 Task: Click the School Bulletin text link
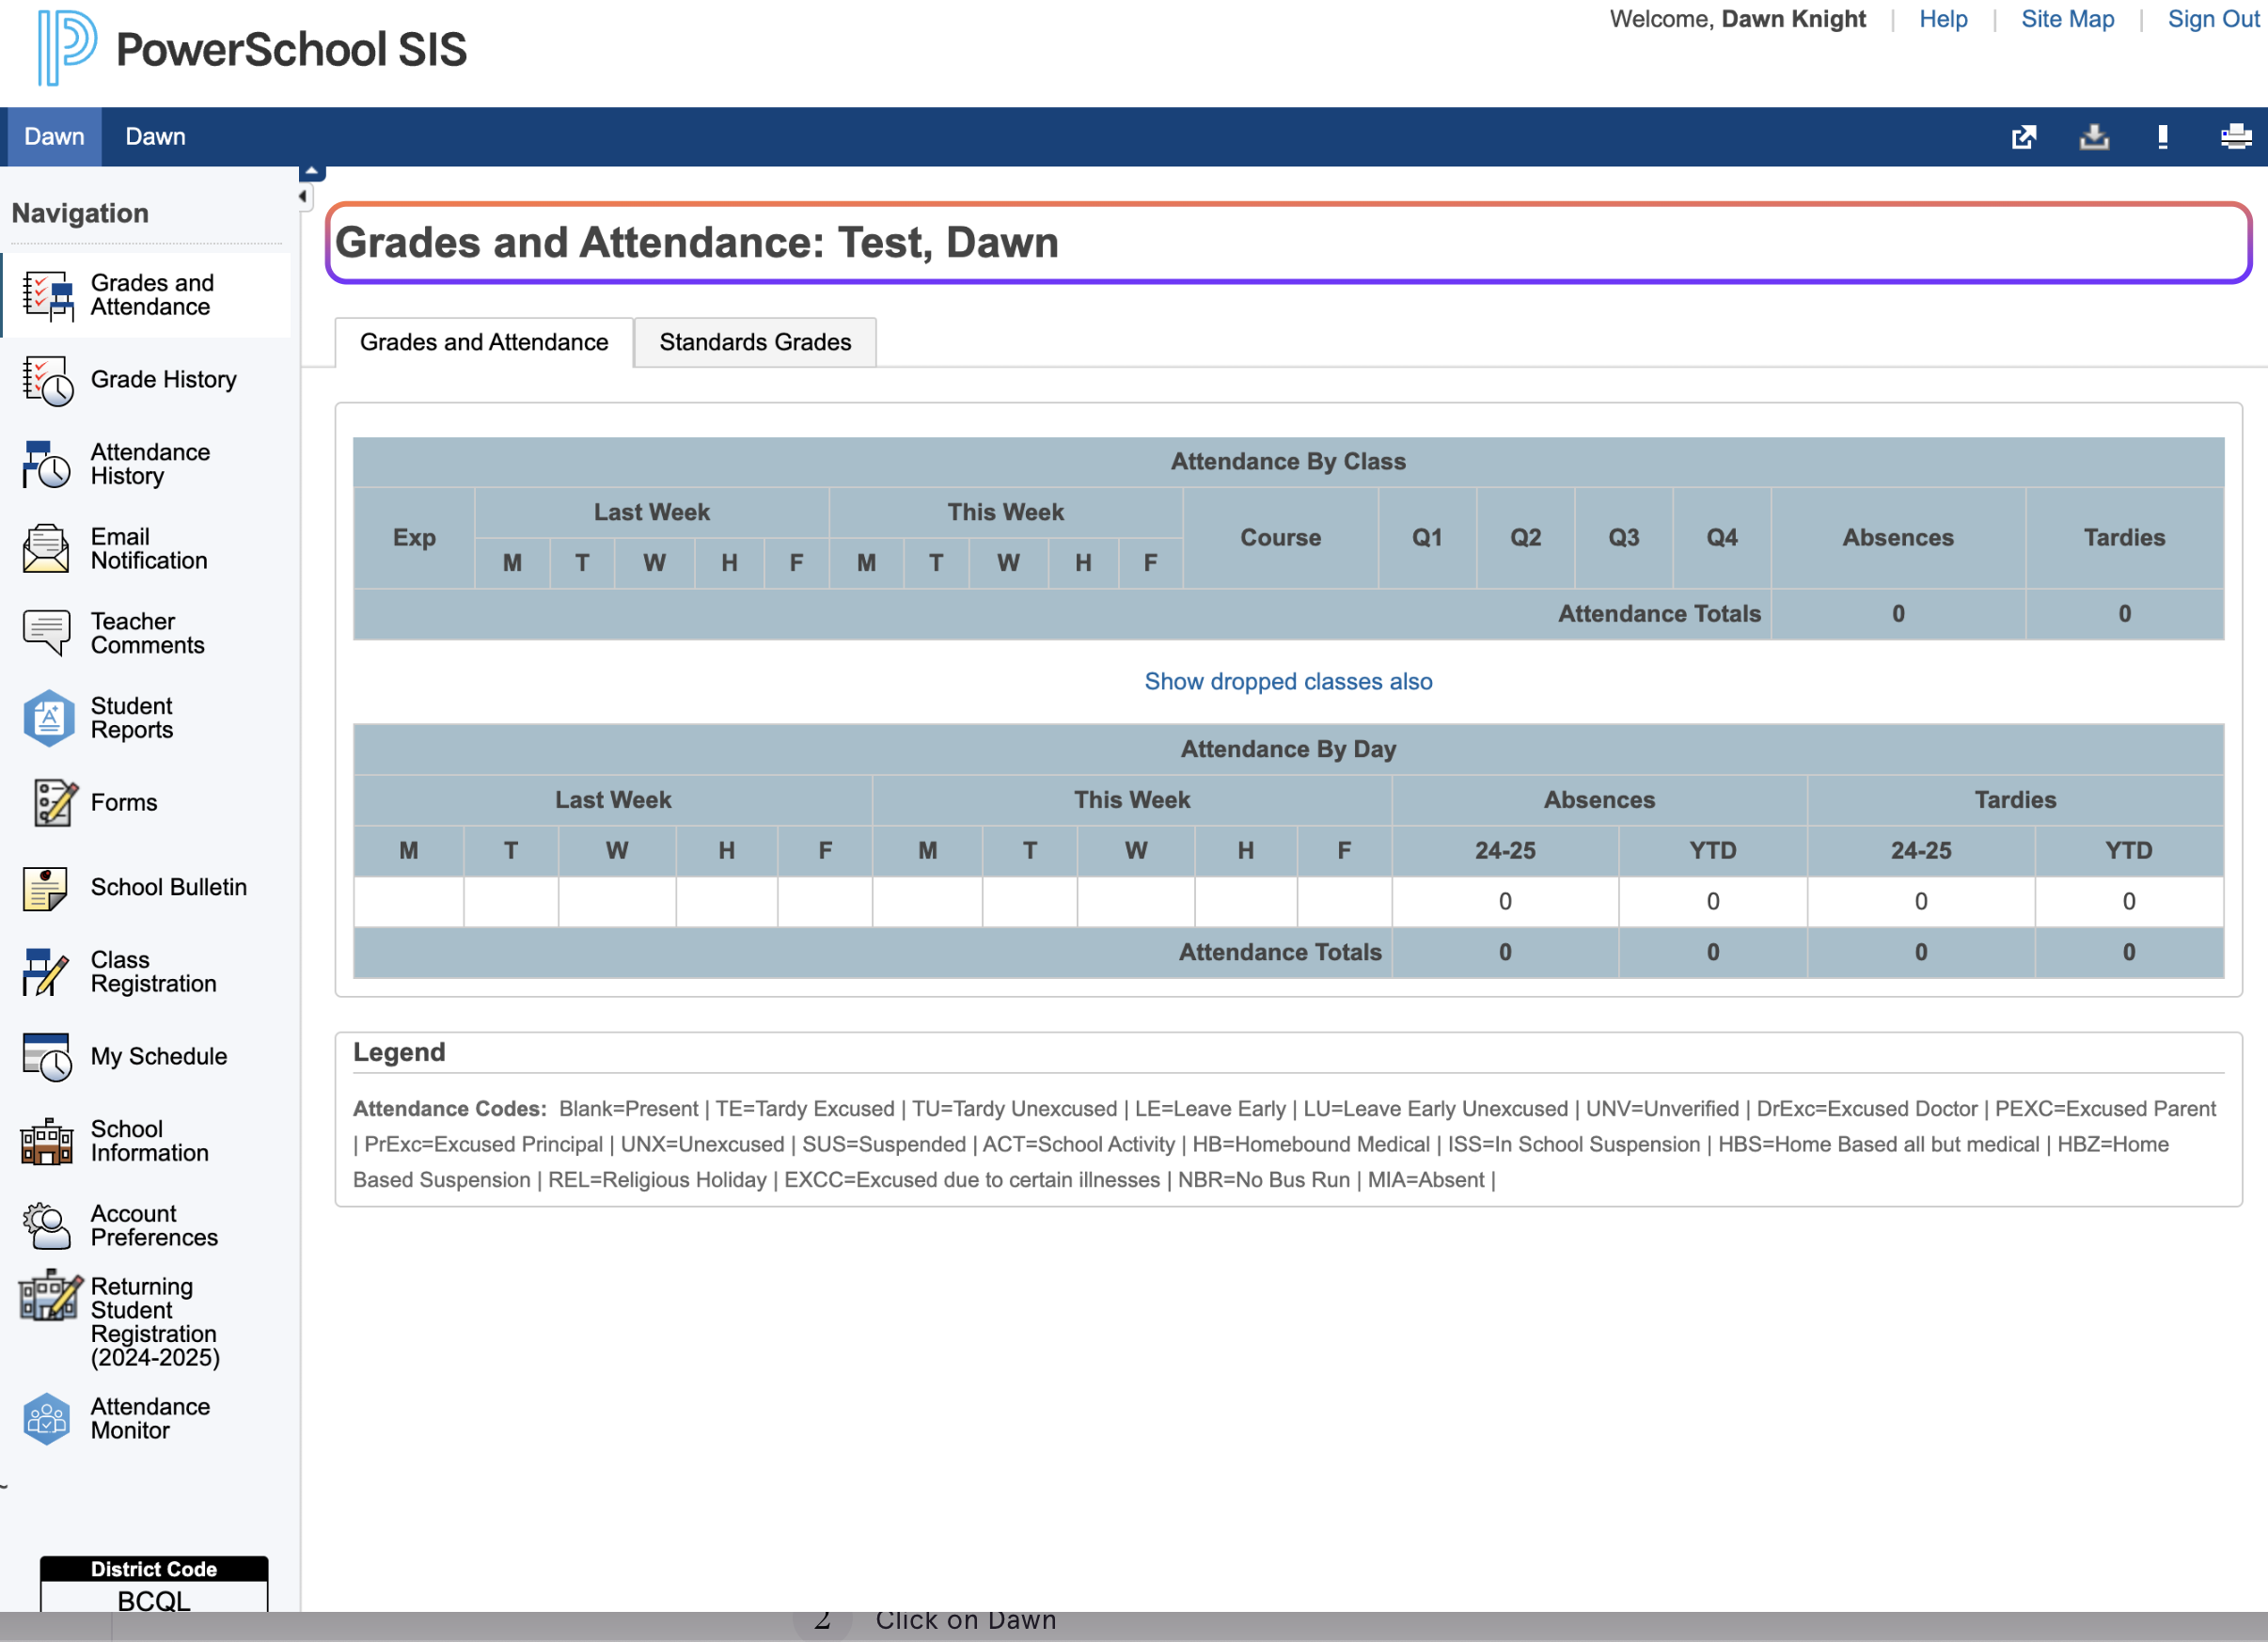point(168,888)
